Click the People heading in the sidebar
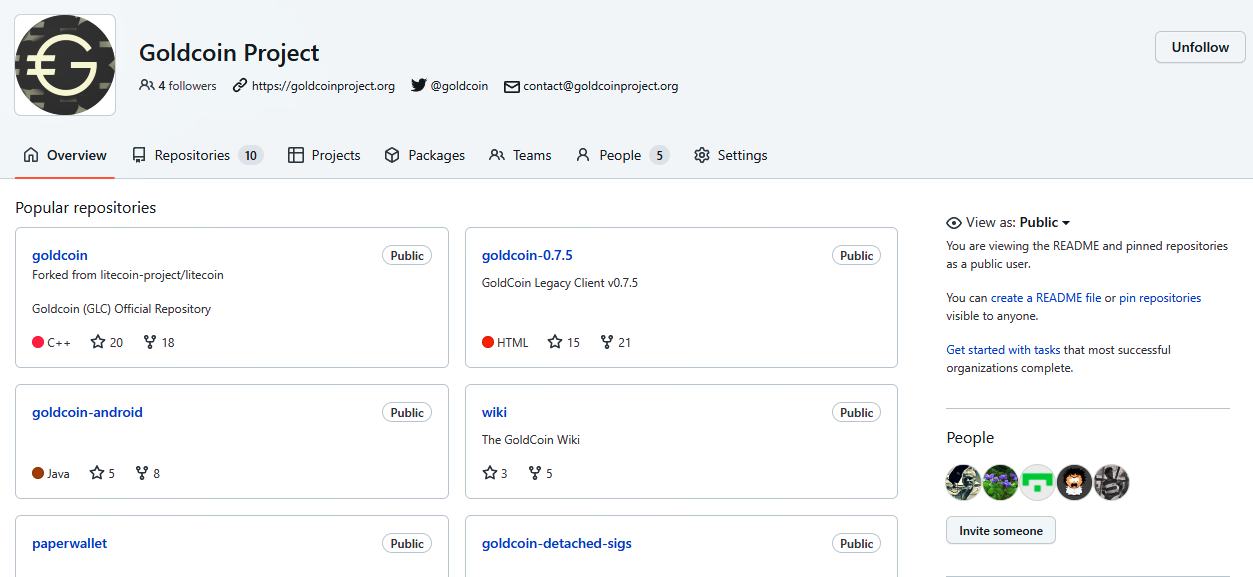The width and height of the screenshot is (1253, 577). tap(970, 438)
